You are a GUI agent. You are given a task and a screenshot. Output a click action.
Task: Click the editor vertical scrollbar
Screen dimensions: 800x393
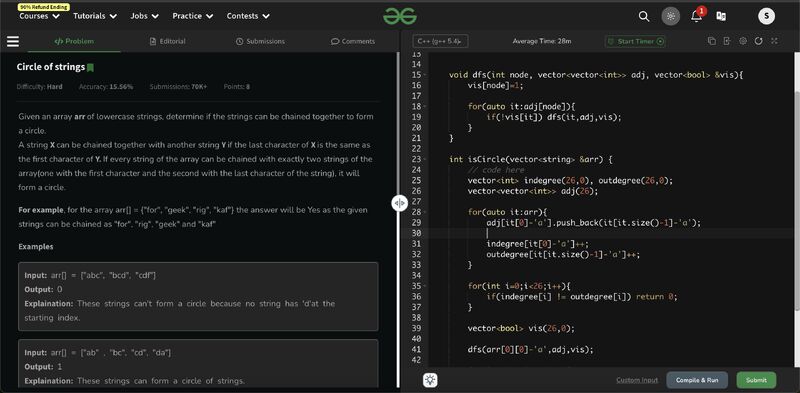click(x=796, y=202)
